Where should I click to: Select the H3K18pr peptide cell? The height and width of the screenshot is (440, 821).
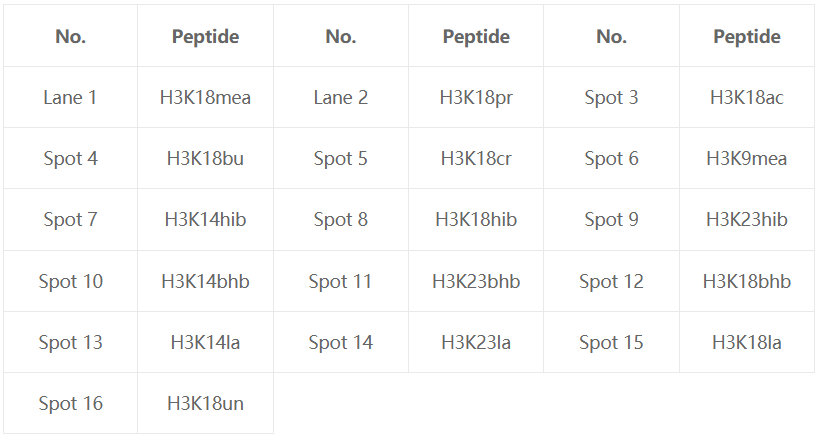476,97
